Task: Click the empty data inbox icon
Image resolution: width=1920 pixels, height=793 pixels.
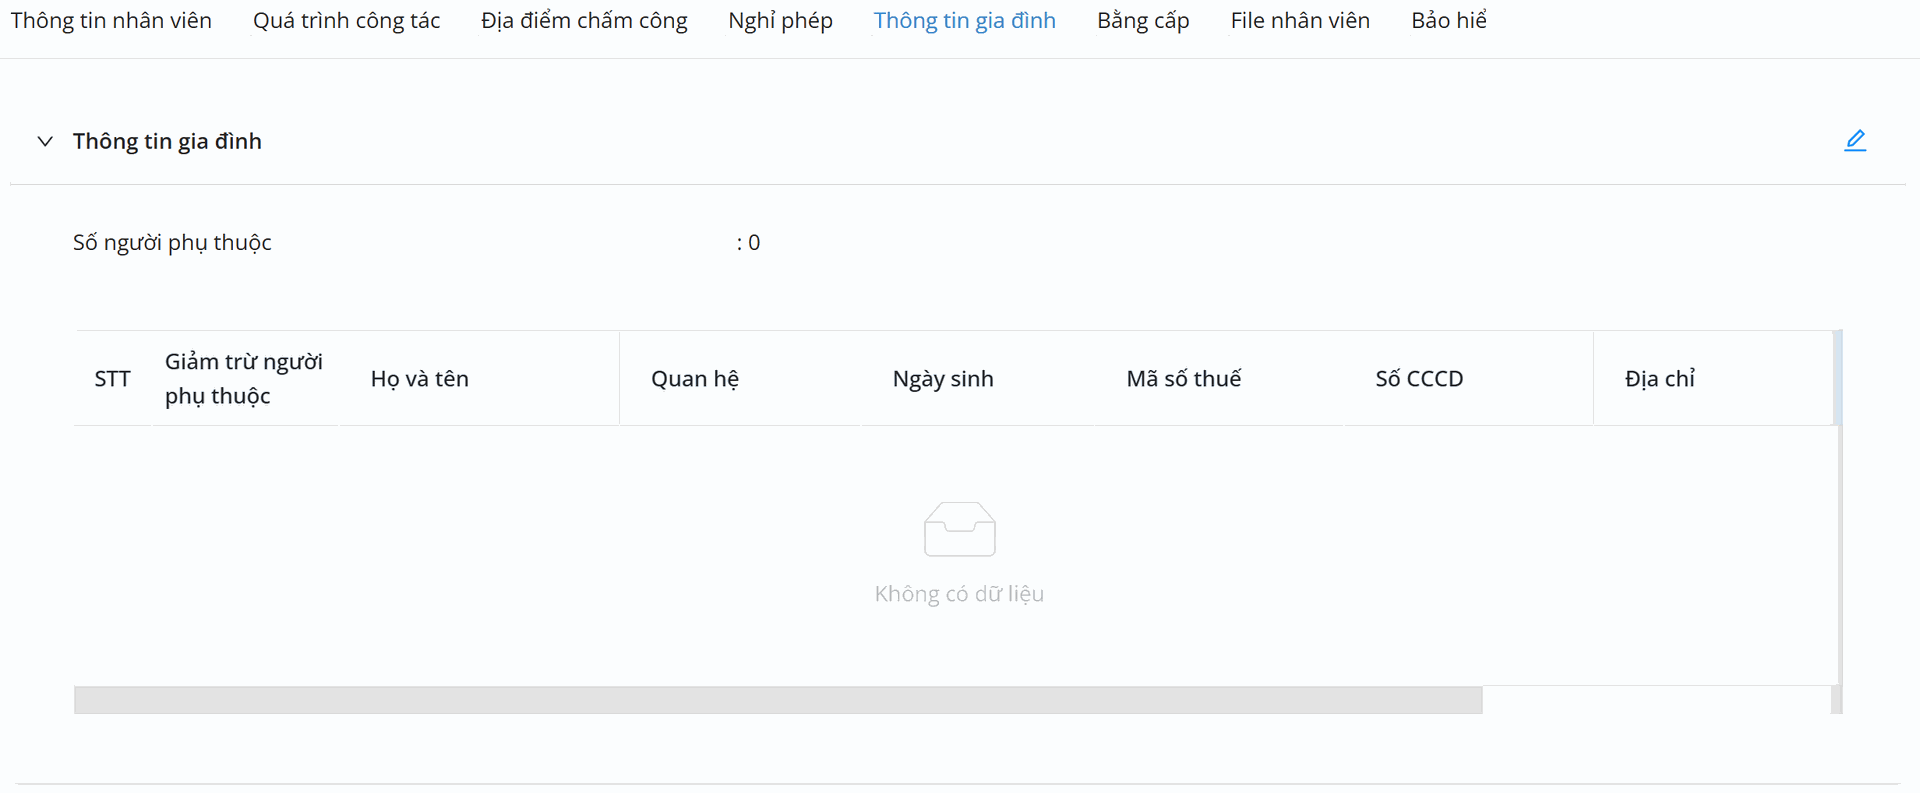Action: pos(959,529)
